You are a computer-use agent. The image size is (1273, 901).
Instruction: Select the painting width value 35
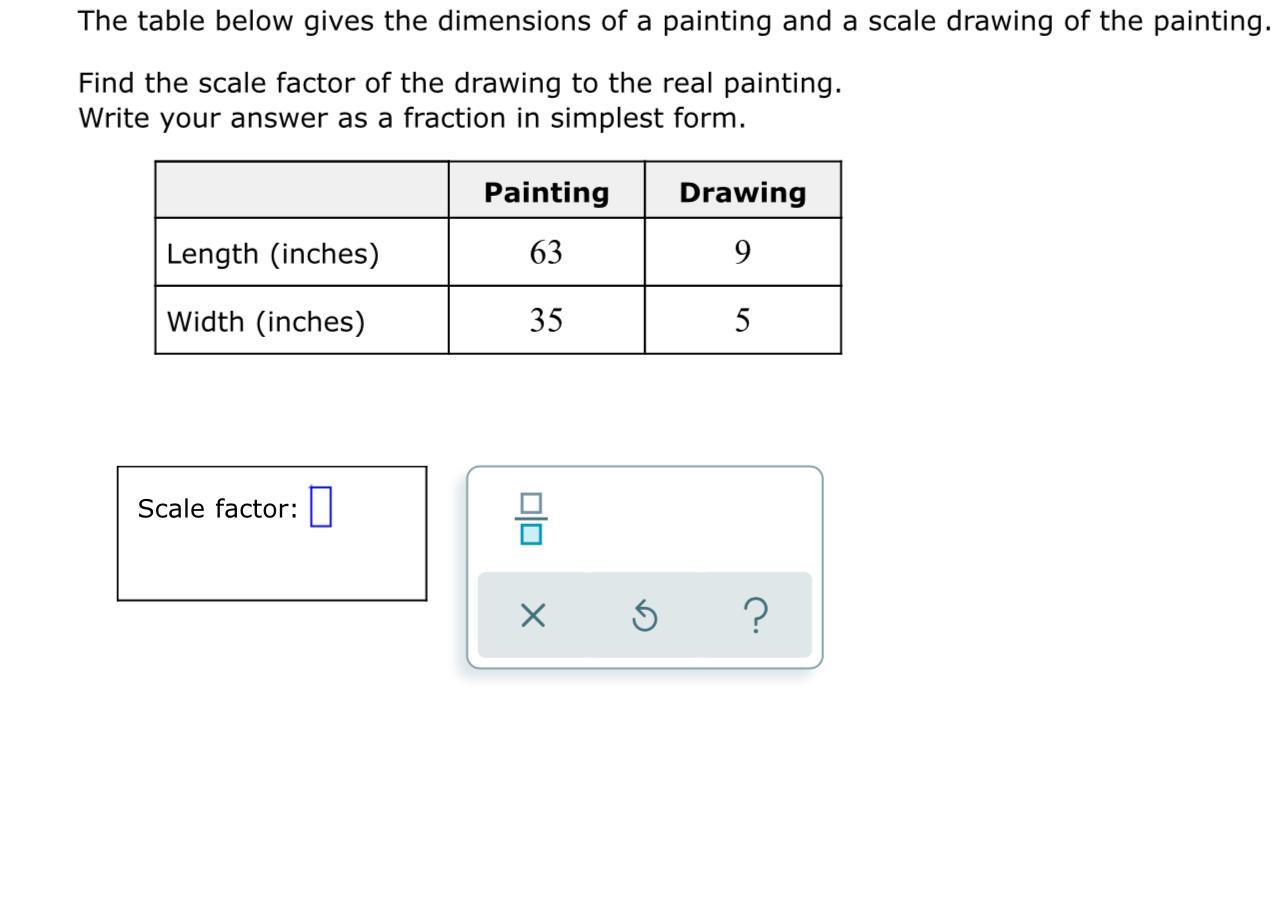click(546, 321)
